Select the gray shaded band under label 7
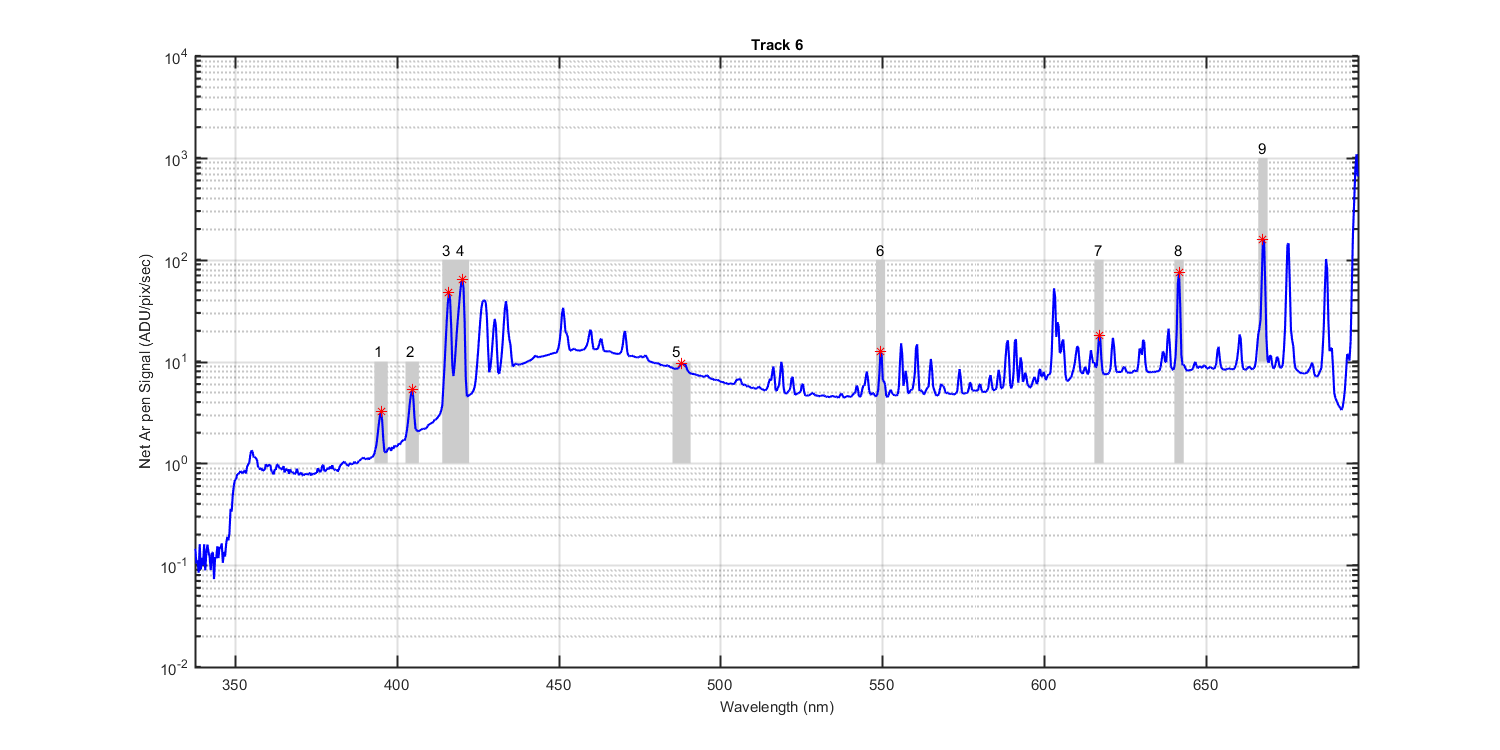 coord(1098,362)
